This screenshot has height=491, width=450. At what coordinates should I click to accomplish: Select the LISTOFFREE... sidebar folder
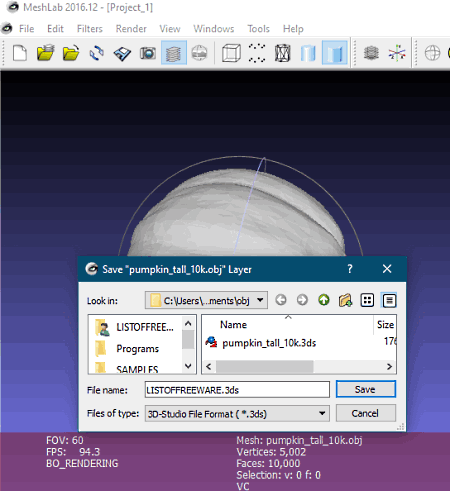135,327
